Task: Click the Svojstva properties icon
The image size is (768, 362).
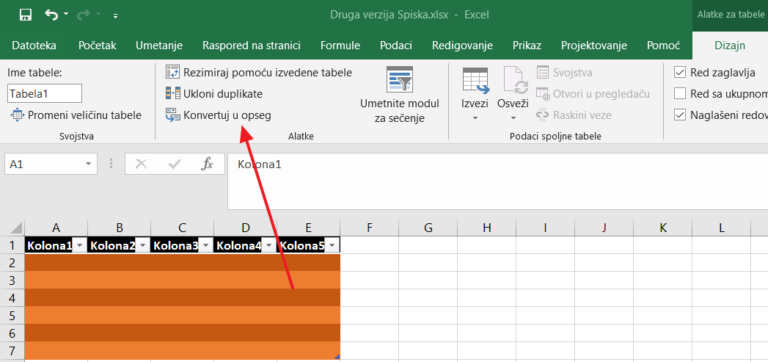Action: coord(542,72)
